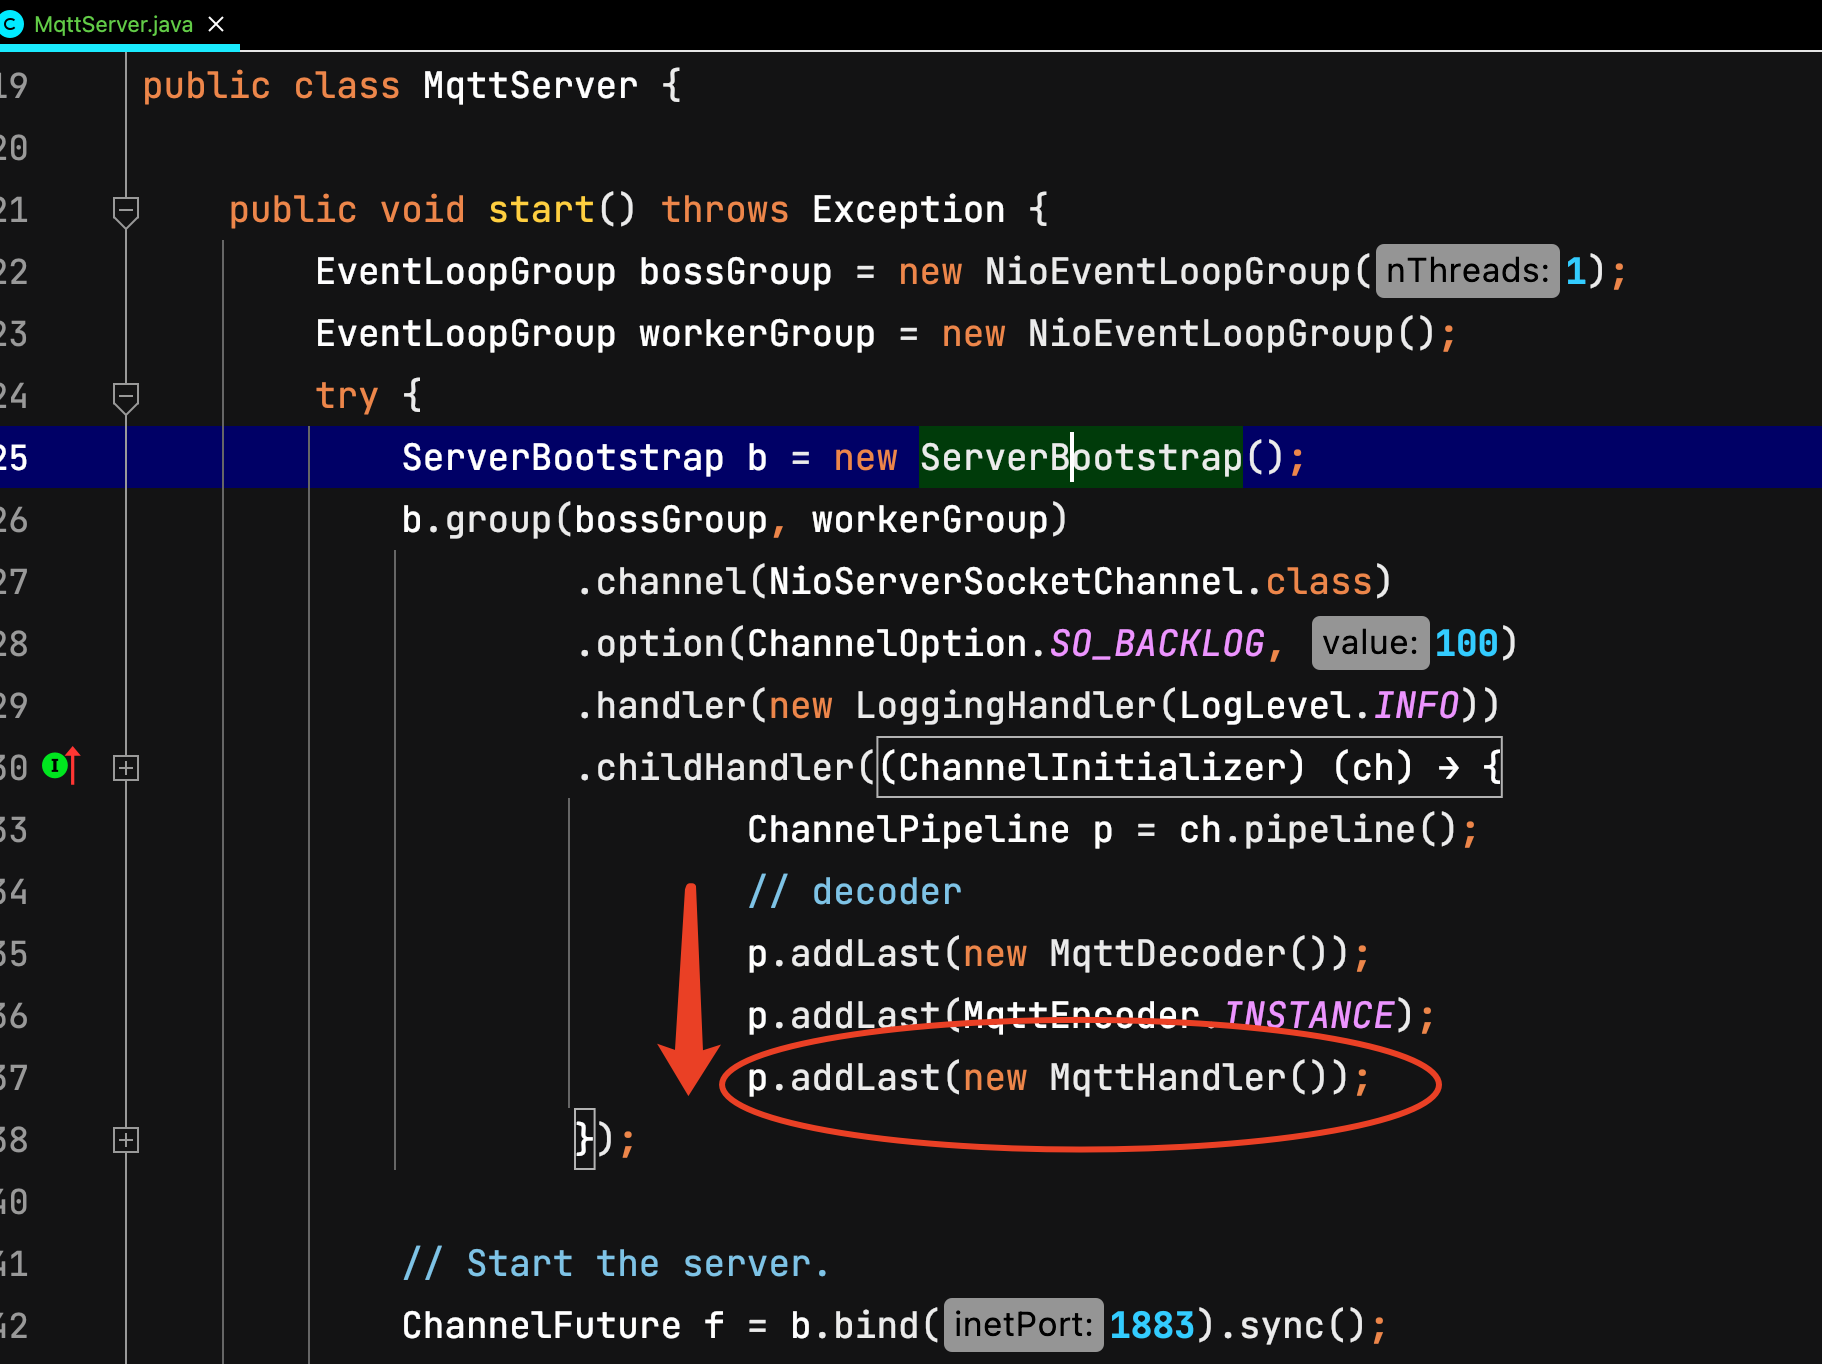Click the NioServerSocketChannel class reference
1822x1364 pixels.
coord(1004,582)
